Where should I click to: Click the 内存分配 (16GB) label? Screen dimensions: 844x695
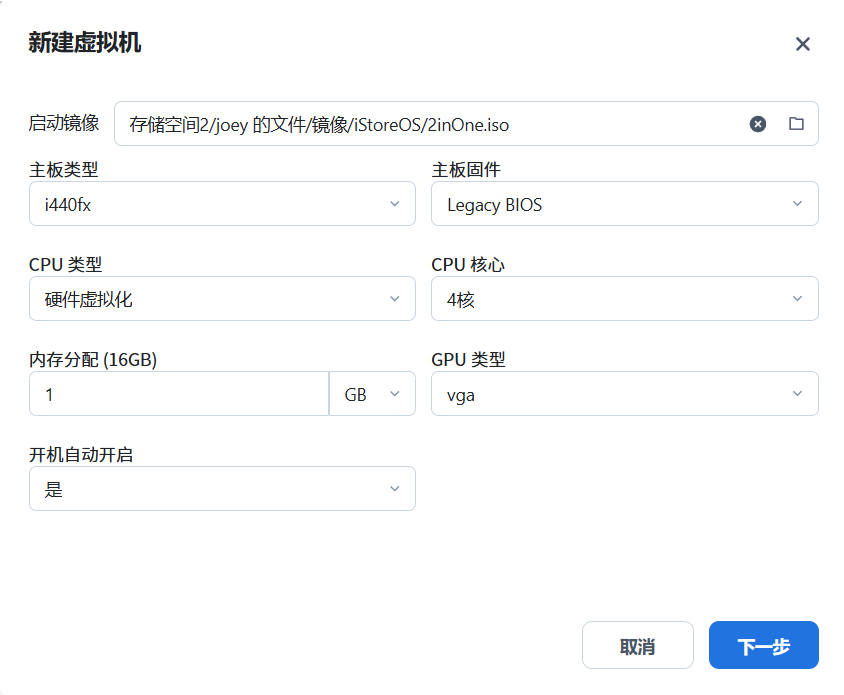click(x=93, y=360)
